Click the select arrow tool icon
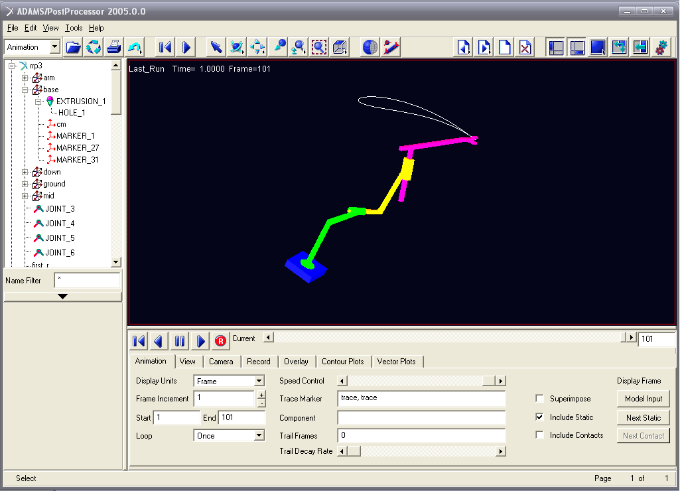Screen dimensions: 680x491 (x=215, y=47)
